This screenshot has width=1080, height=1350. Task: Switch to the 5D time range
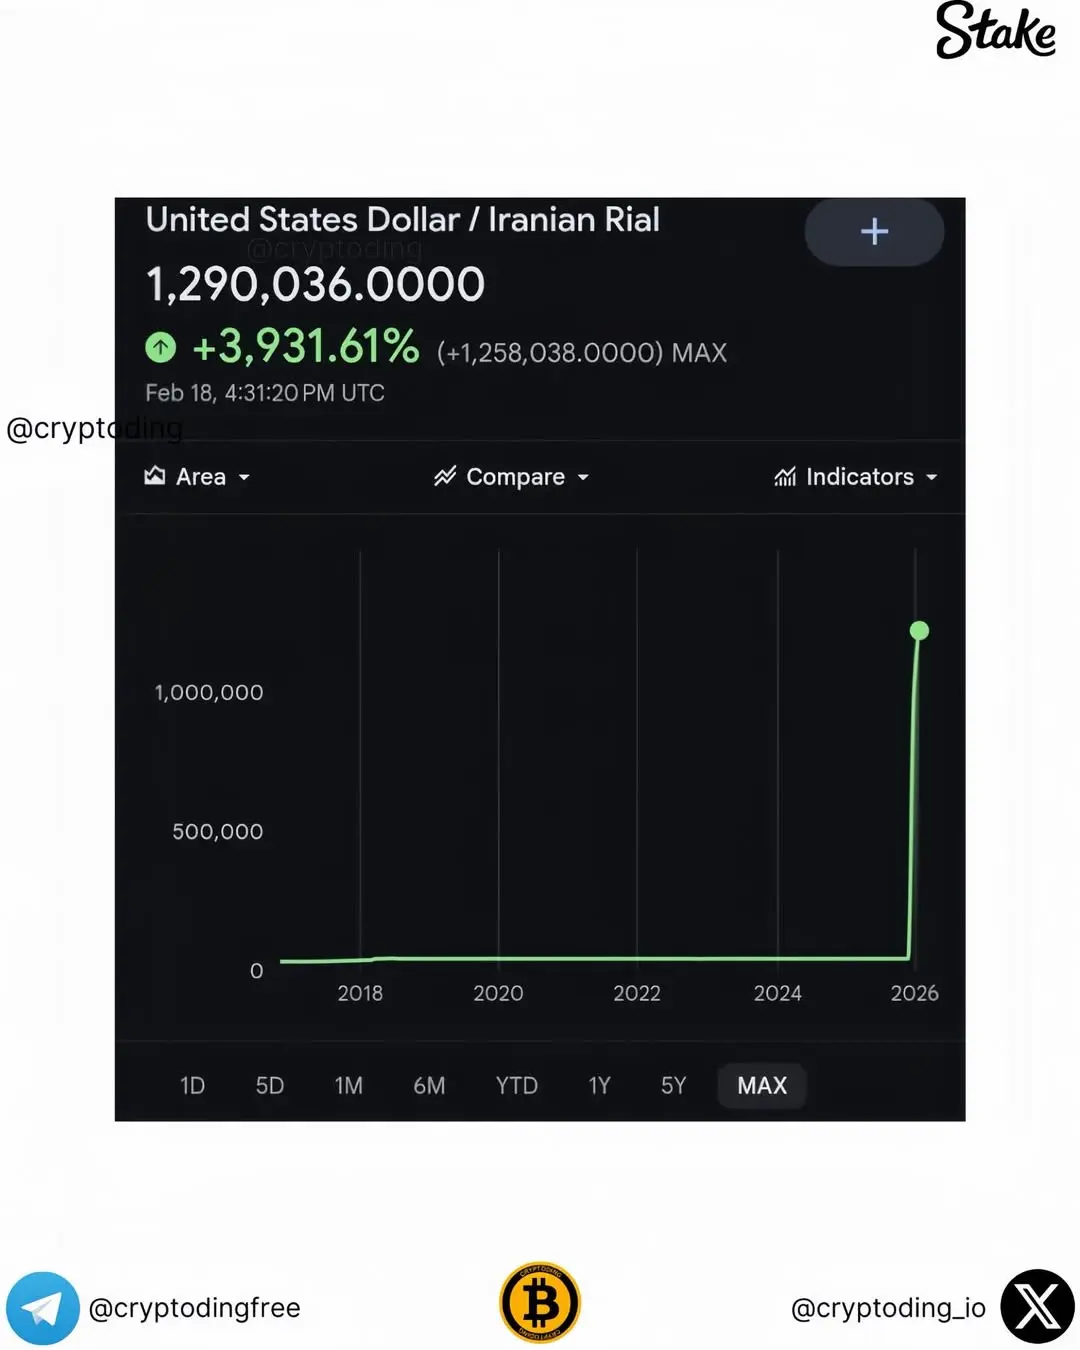click(270, 1086)
